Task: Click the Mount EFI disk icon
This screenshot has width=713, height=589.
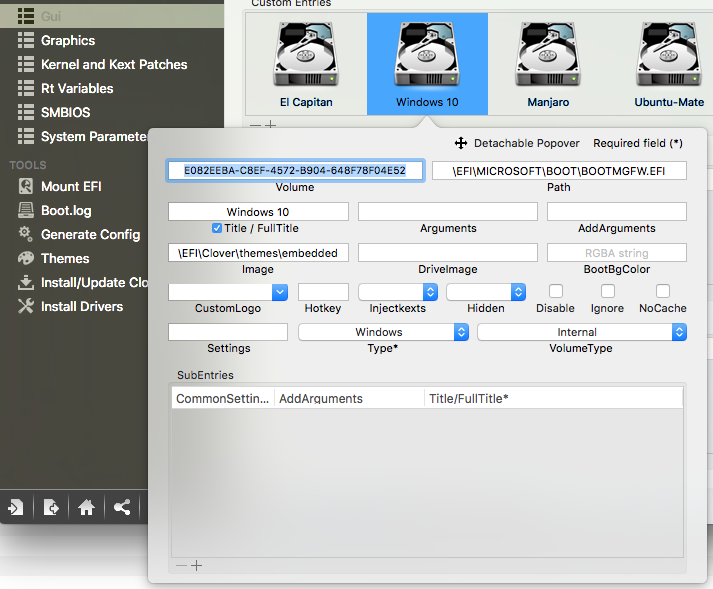Action: click(25, 186)
